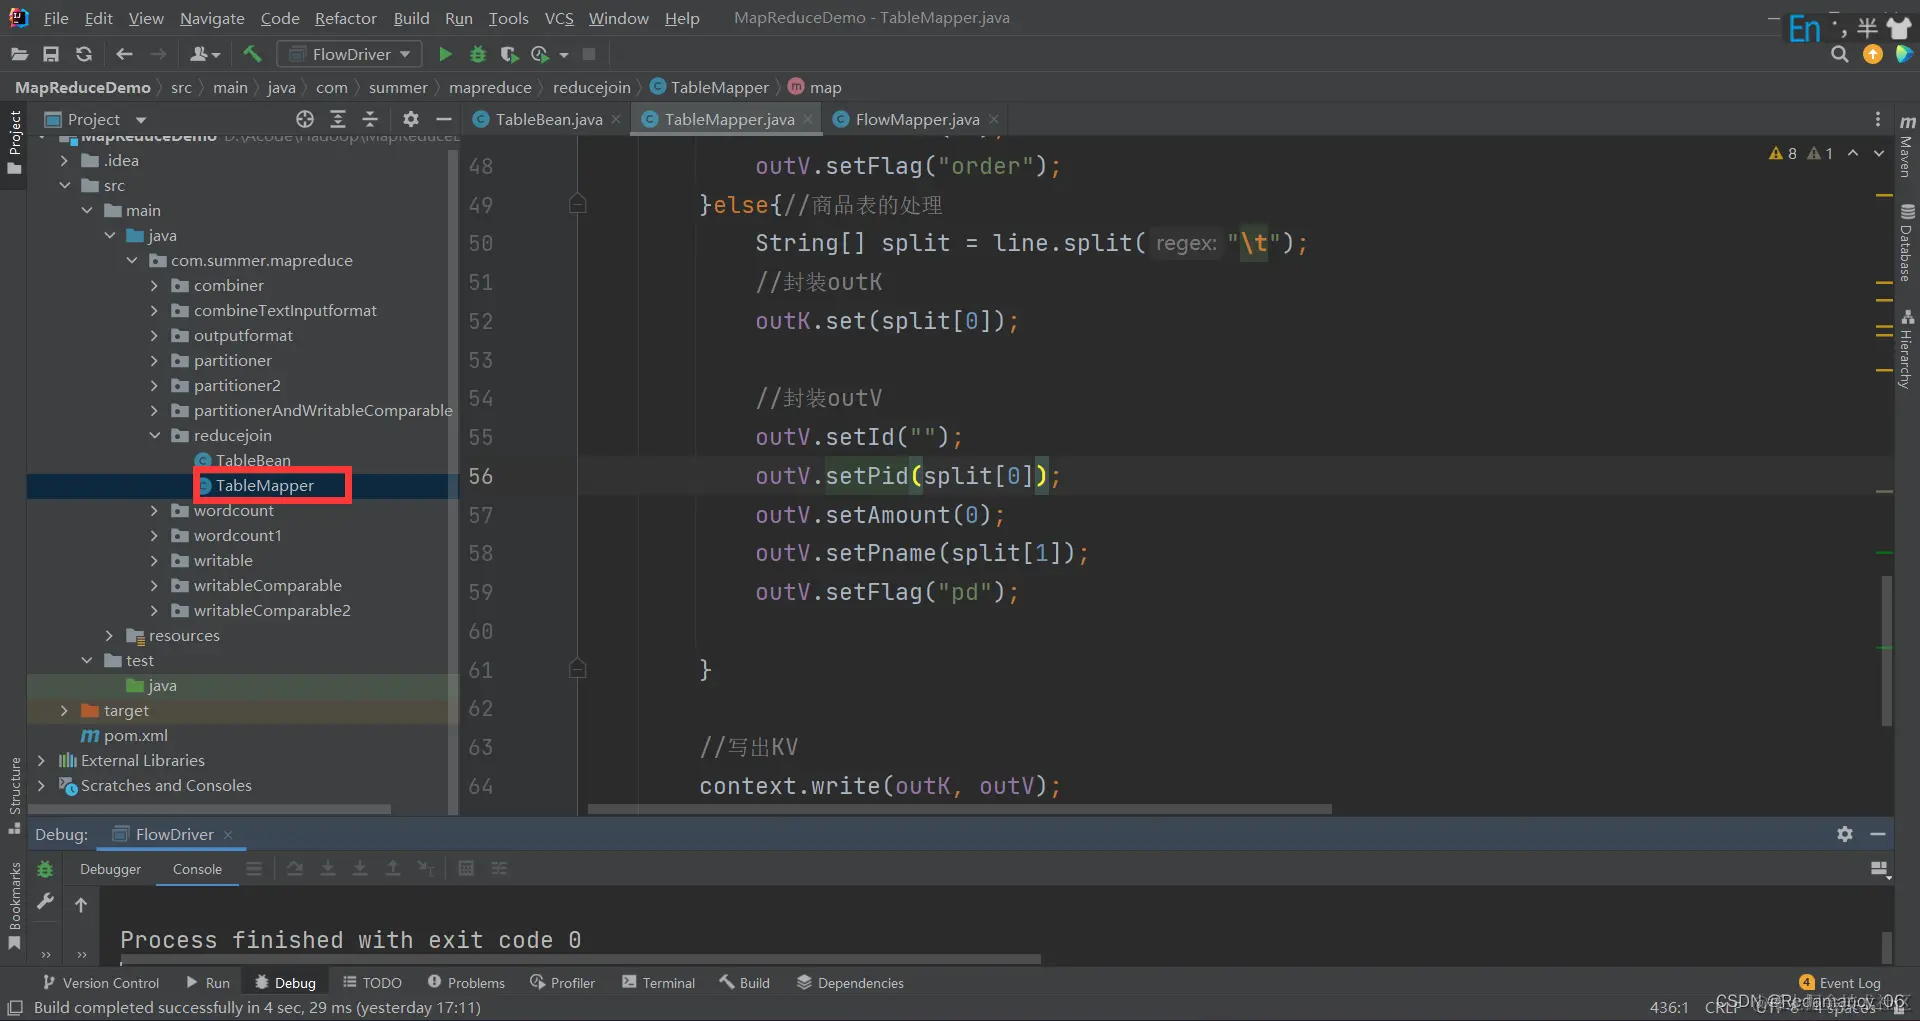Expand the wordcount package

154,510
